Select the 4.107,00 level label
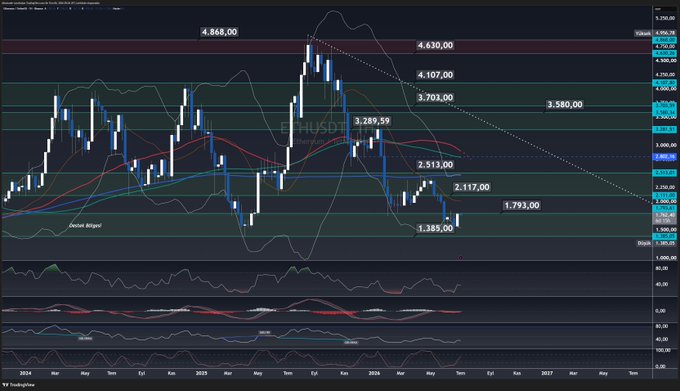 pyautogui.click(x=435, y=75)
